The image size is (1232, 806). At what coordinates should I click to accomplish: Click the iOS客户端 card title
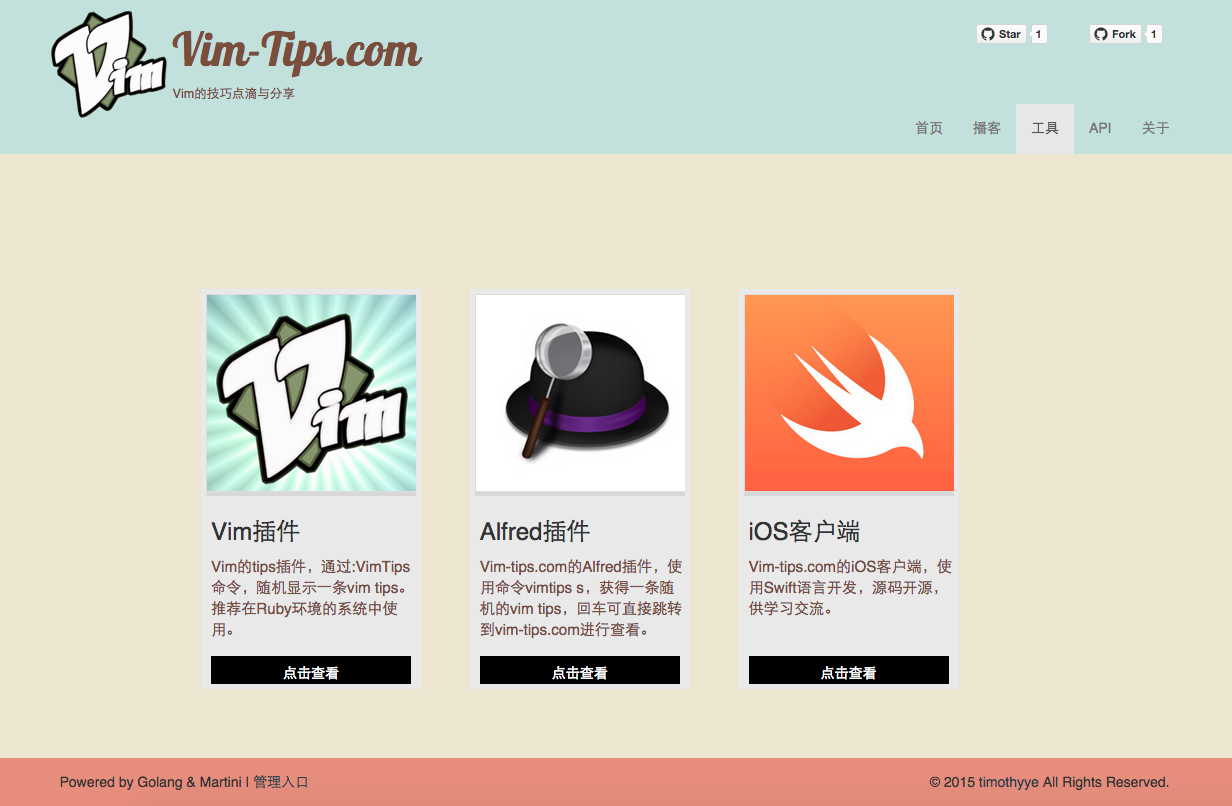click(x=805, y=531)
